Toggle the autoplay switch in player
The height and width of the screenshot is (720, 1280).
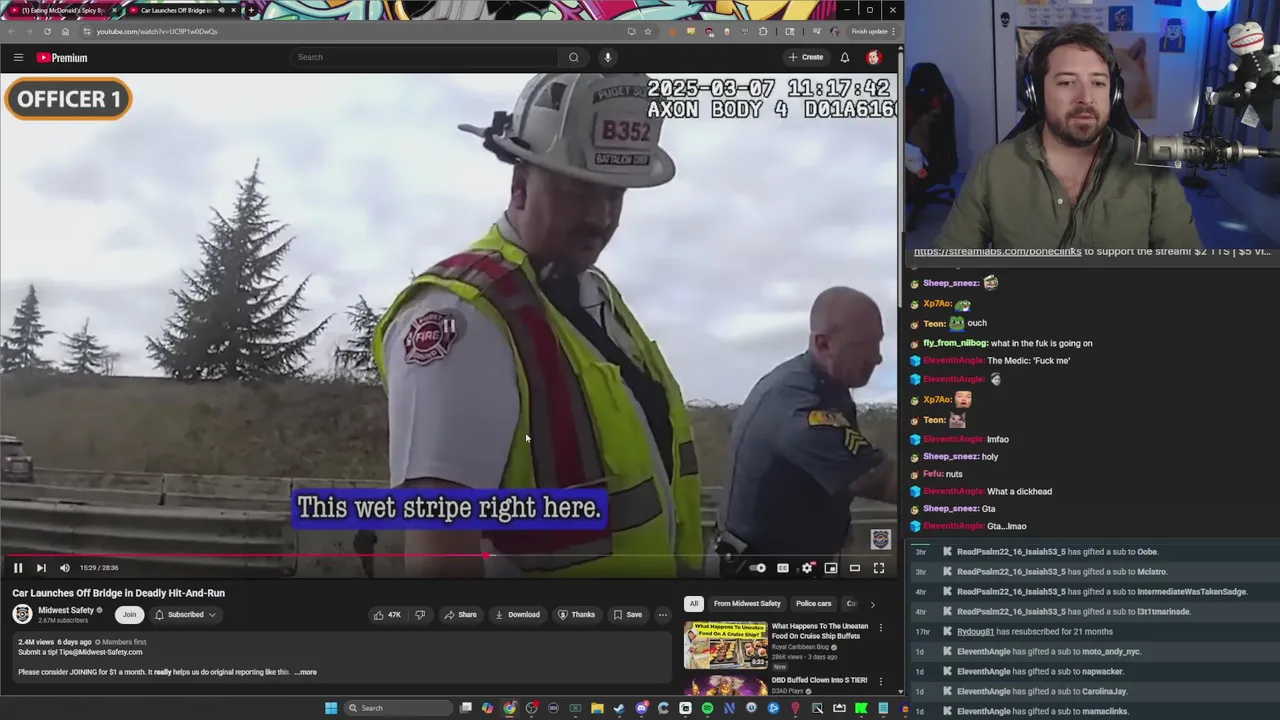pos(758,568)
